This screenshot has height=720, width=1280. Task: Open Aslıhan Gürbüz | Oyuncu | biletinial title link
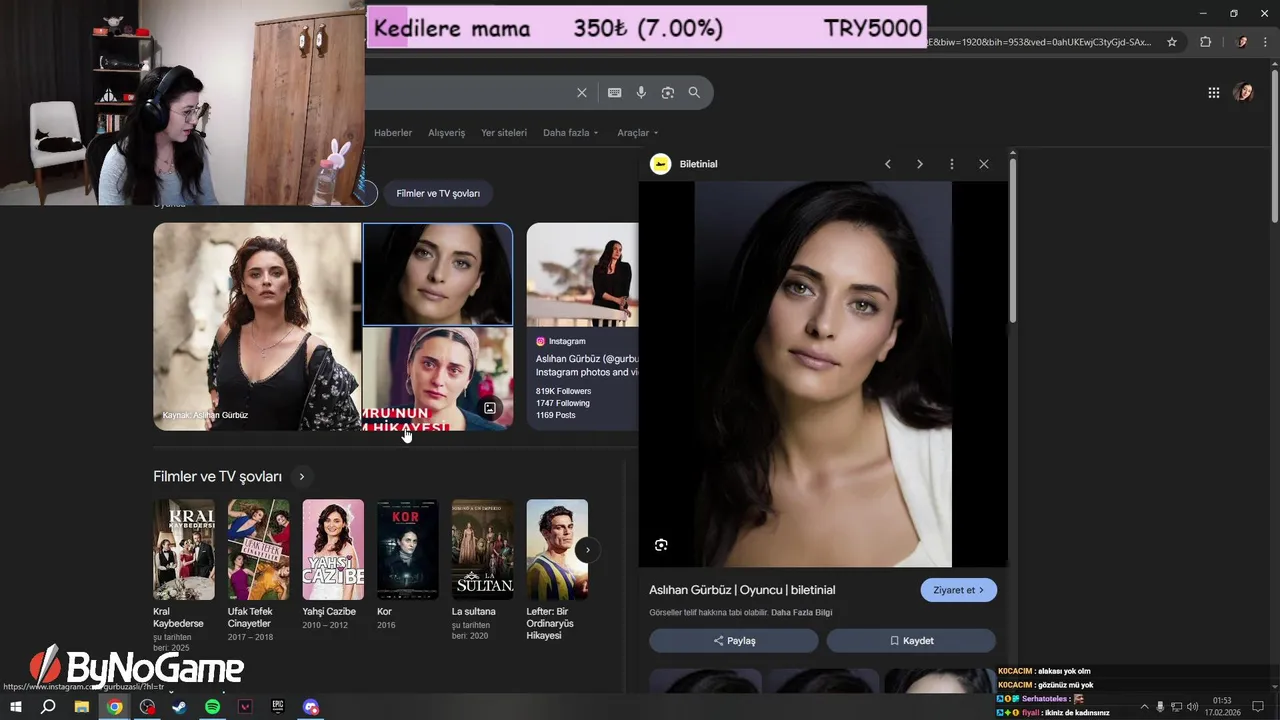click(x=742, y=590)
